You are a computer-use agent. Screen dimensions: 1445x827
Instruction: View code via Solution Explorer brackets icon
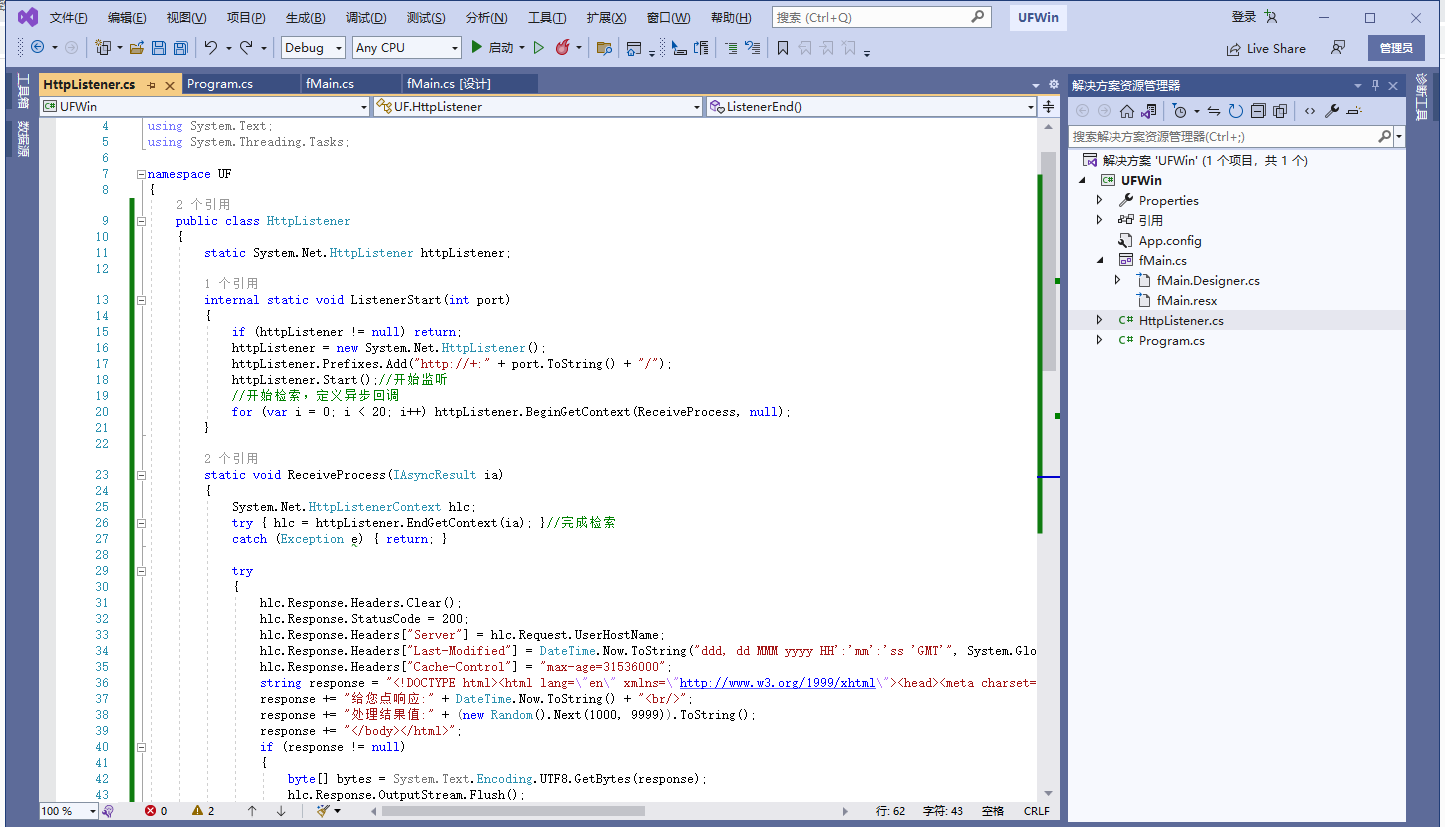1310,111
